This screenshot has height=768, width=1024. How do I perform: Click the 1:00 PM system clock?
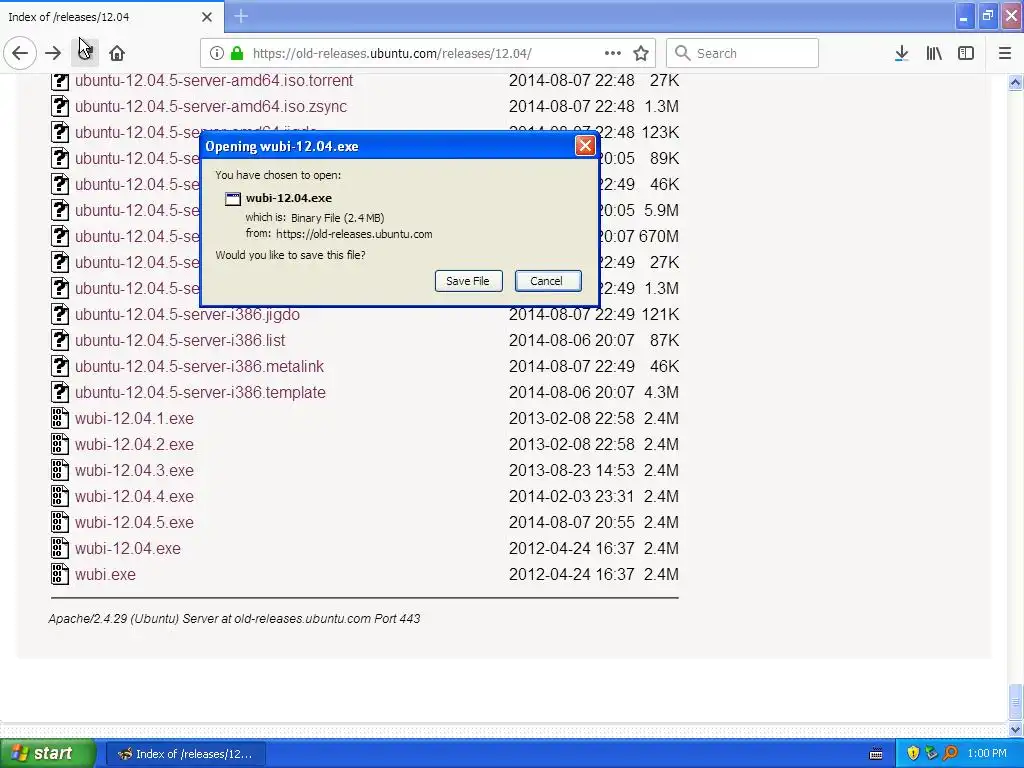(987, 754)
